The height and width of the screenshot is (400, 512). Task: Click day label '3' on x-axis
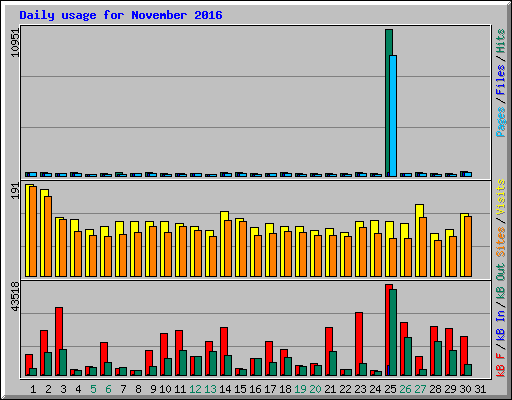click(63, 389)
